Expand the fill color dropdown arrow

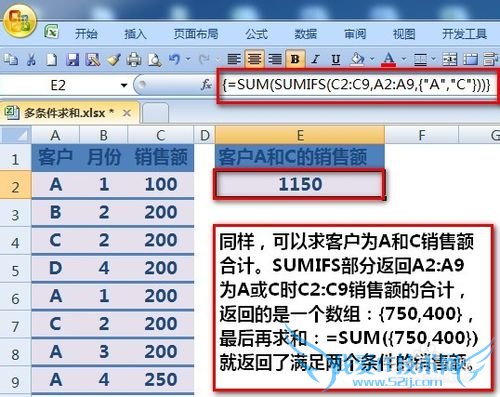click(x=372, y=59)
